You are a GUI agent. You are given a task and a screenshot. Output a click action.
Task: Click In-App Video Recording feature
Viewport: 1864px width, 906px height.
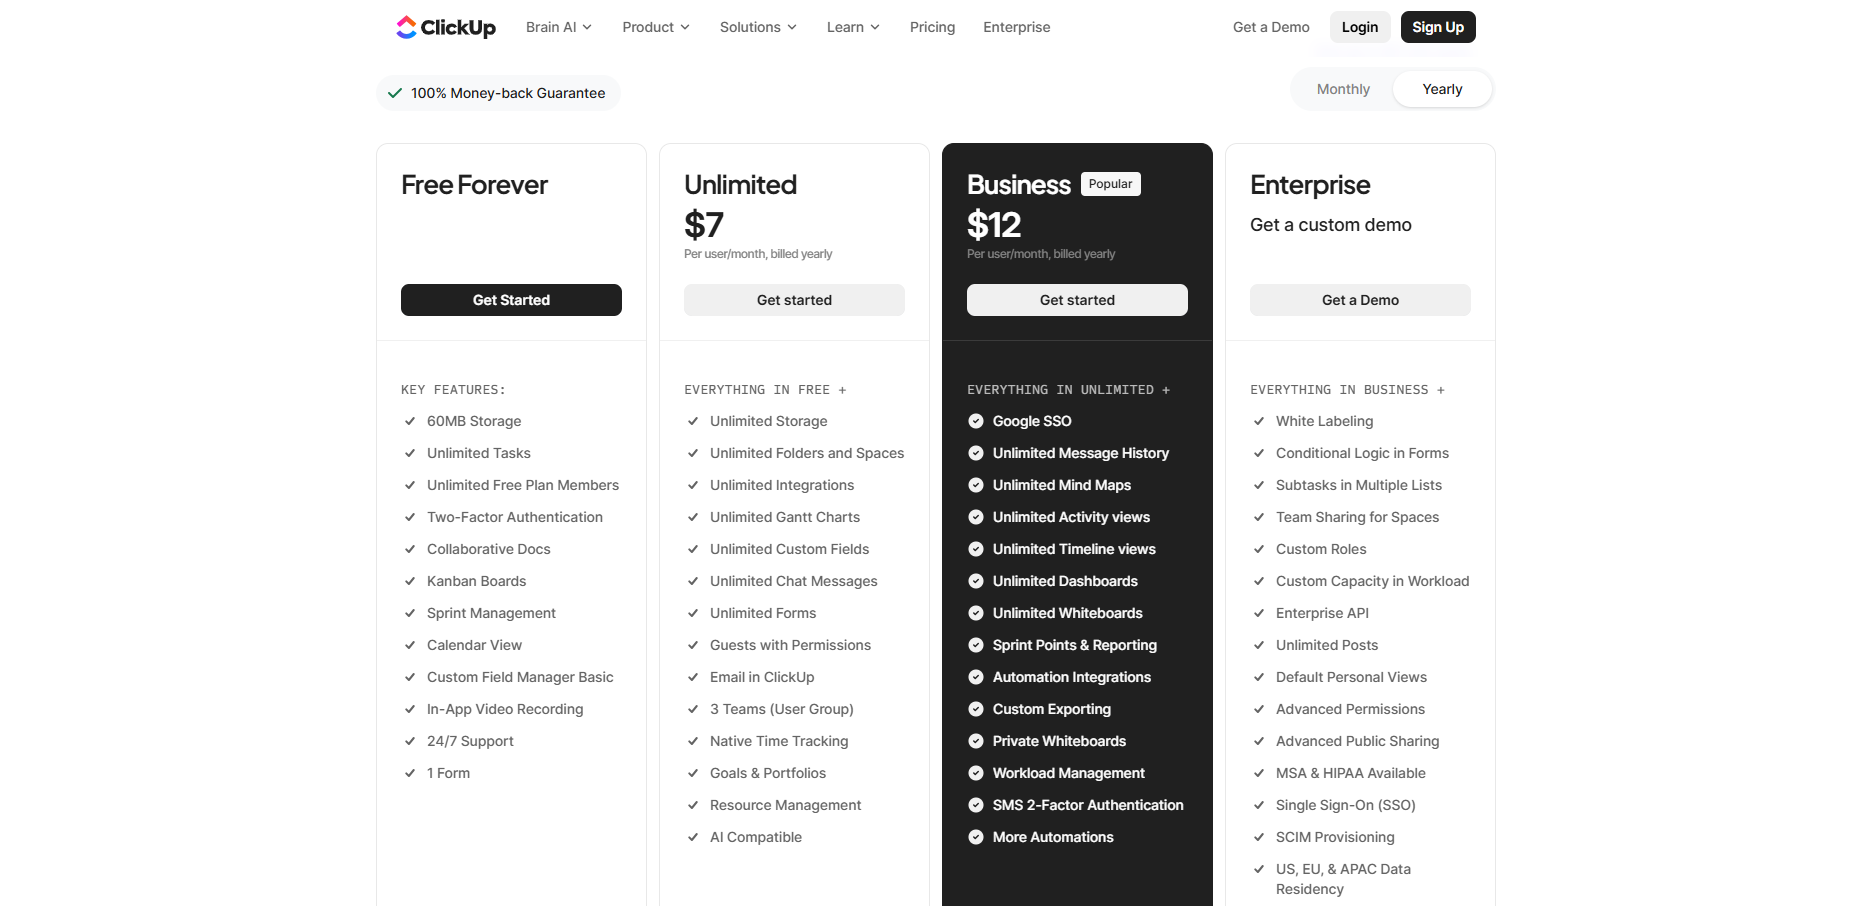coord(505,709)
